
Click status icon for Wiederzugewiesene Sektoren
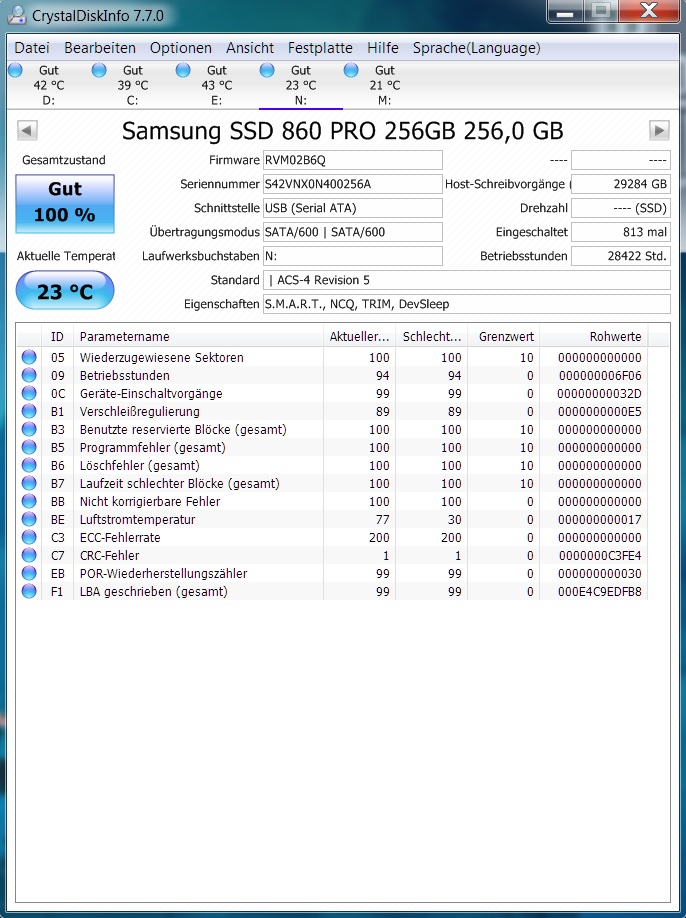coord(29,357)
